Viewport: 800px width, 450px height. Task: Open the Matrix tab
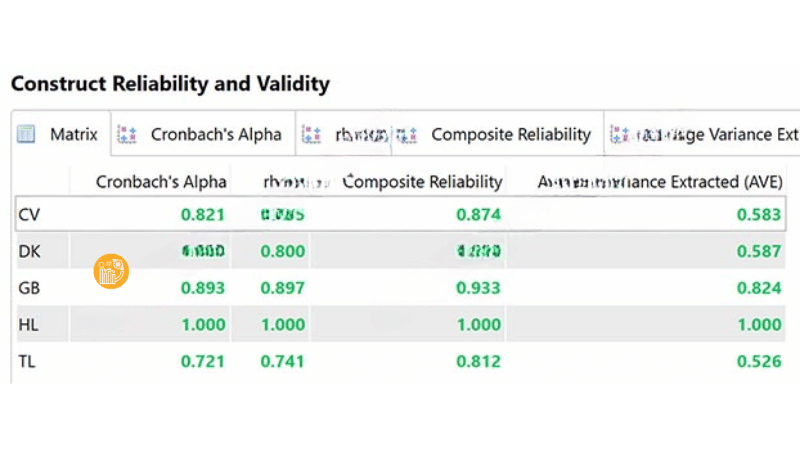[x=73, y=134]
